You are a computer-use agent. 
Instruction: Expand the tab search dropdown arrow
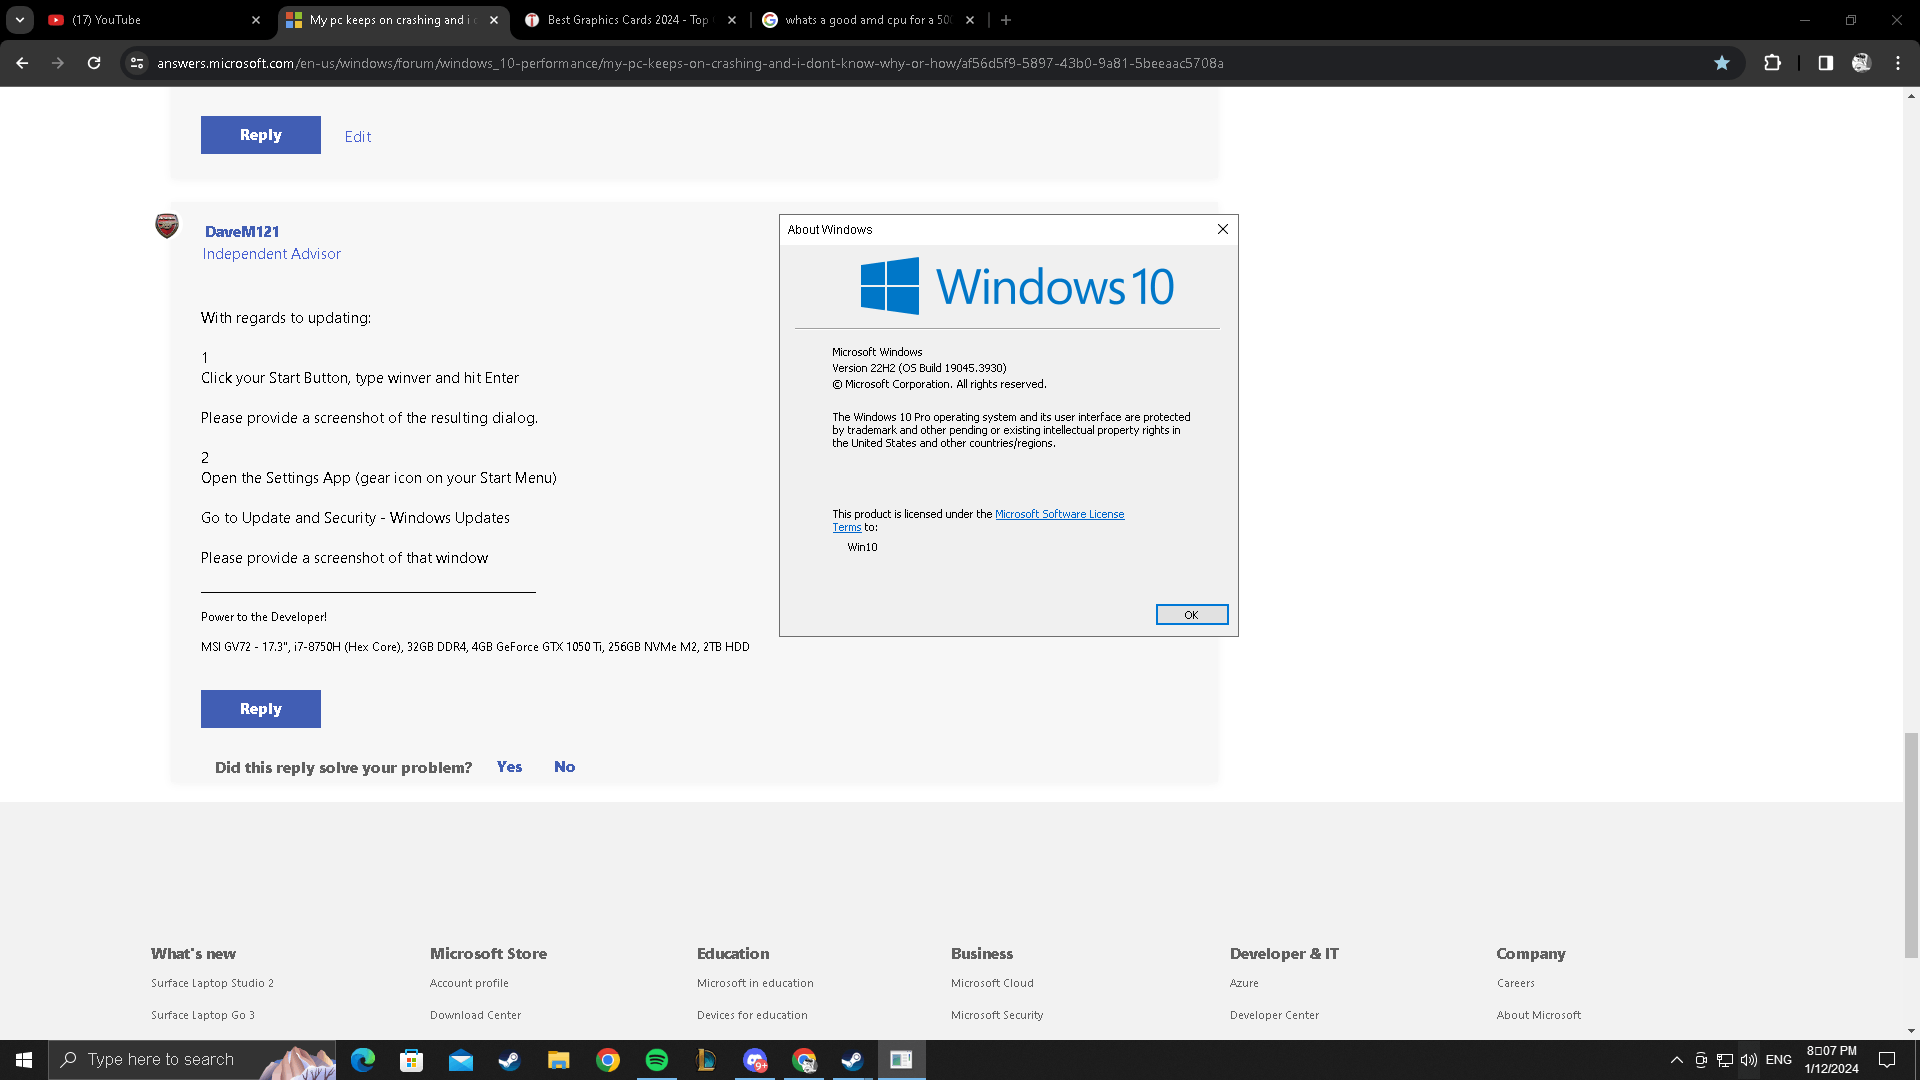(20, 20)
